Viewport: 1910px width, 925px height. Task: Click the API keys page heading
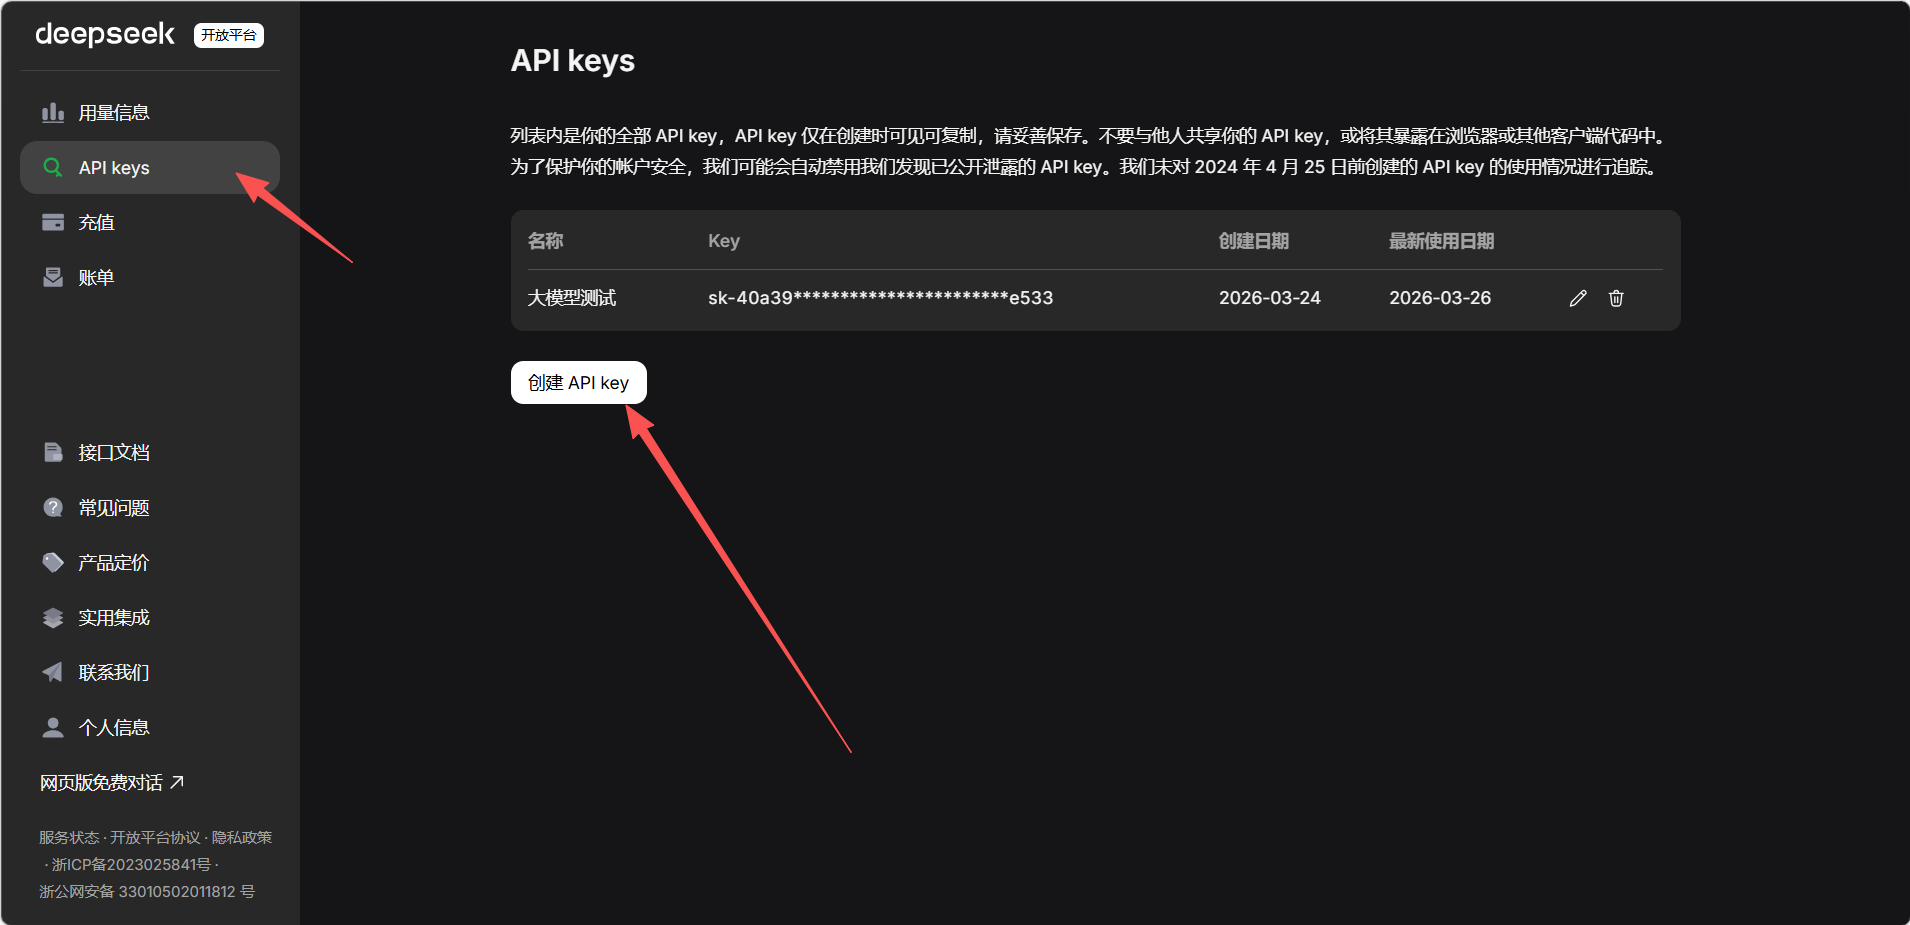point(573,61)
